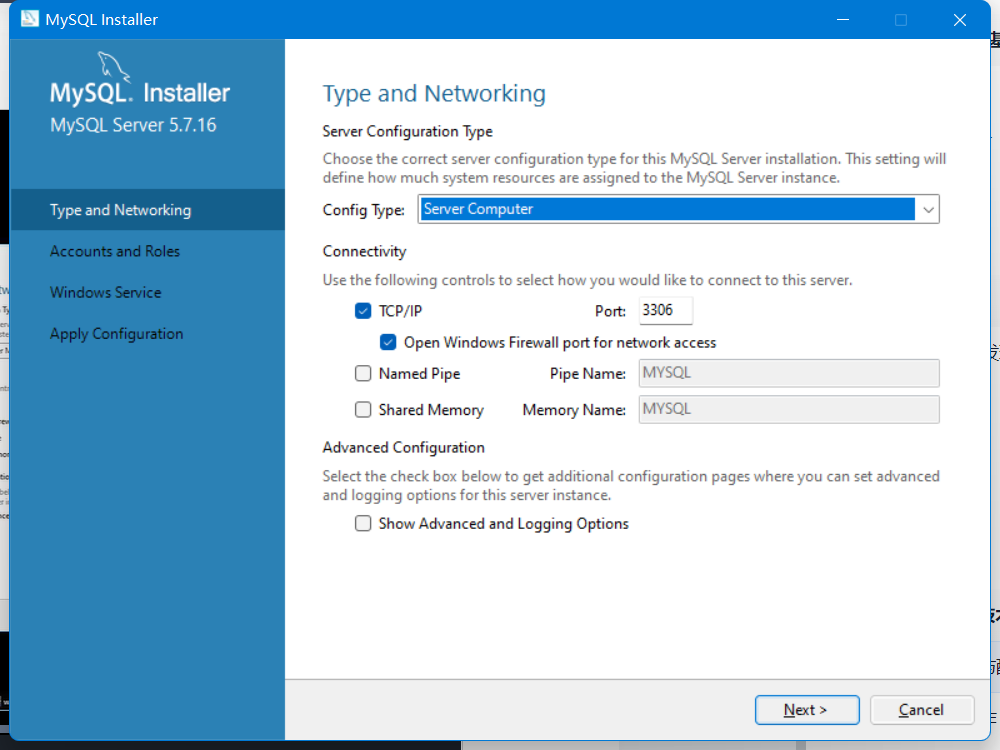The width and height of the screenshot is (1000, 750).
Task: Click the Port label
Action: click(610, 311)
